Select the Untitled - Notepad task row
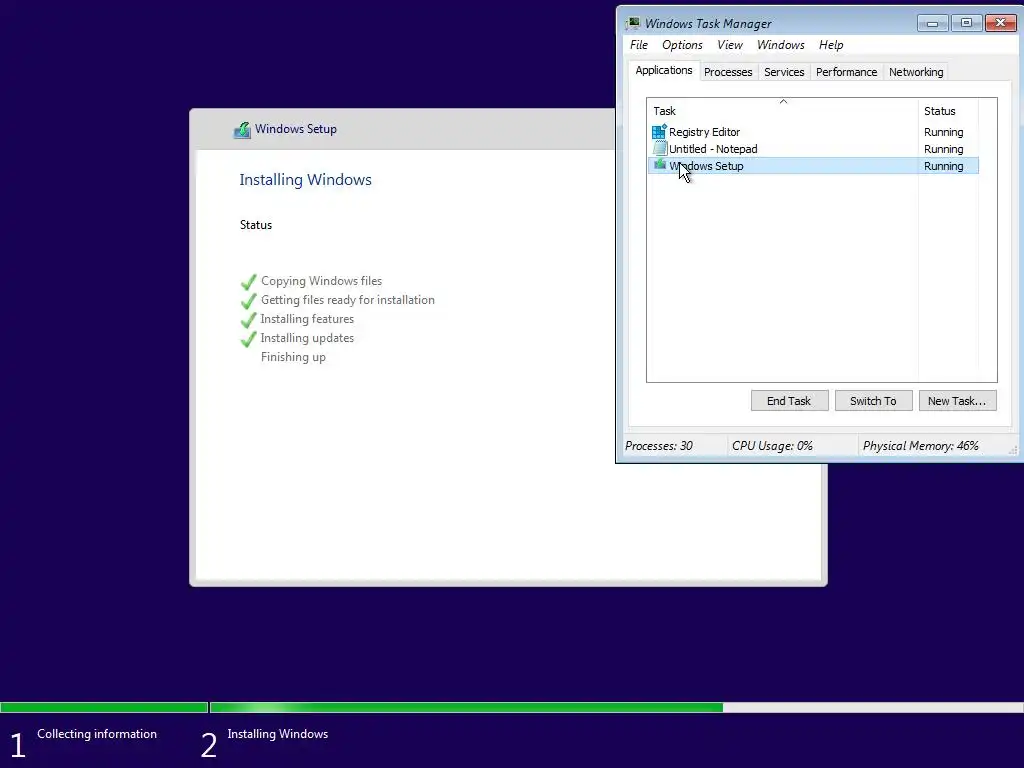 click(813, 149)
